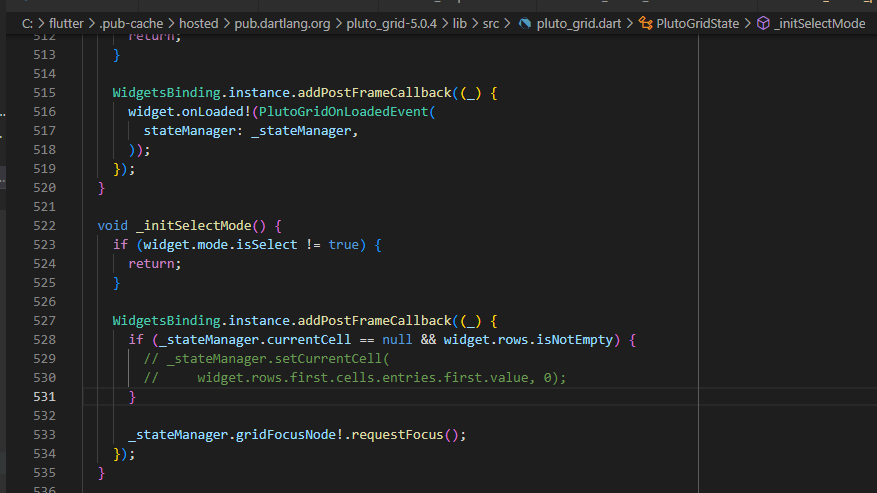Image resolution: width=877 pixels, height=493 pixels.
Task: Click gridFocusNode on line 533
Action: pyautogui.click(x=286, y=435)
